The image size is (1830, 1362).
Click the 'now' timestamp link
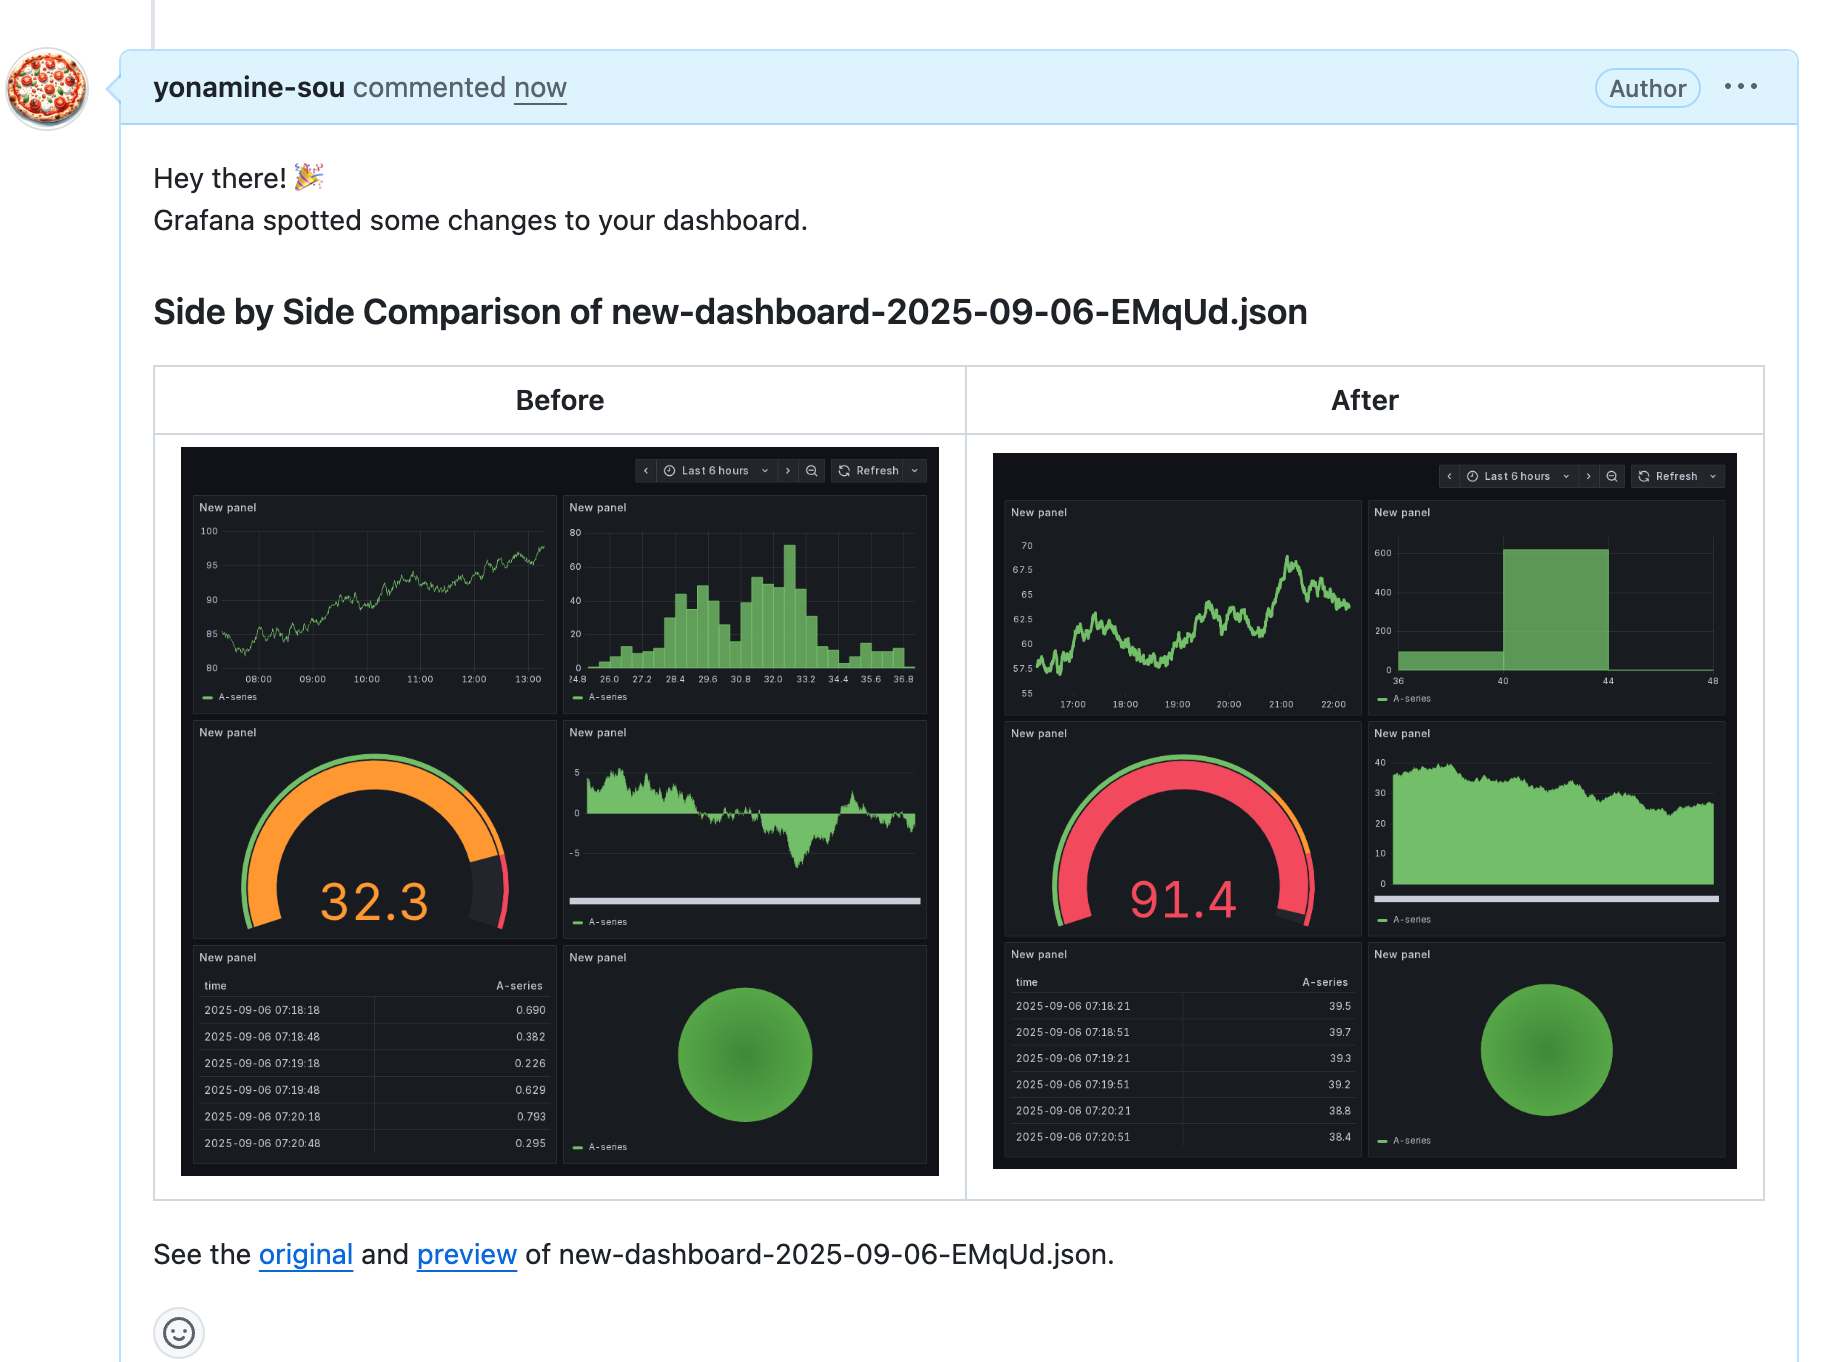tap(540, 88)
